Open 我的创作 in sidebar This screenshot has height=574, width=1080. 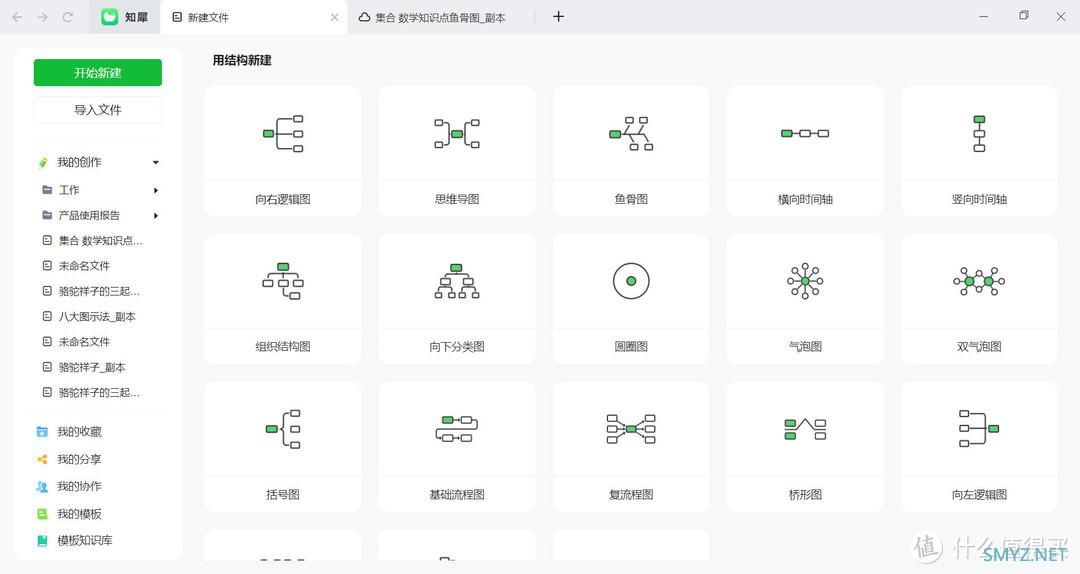click(79, 163)
